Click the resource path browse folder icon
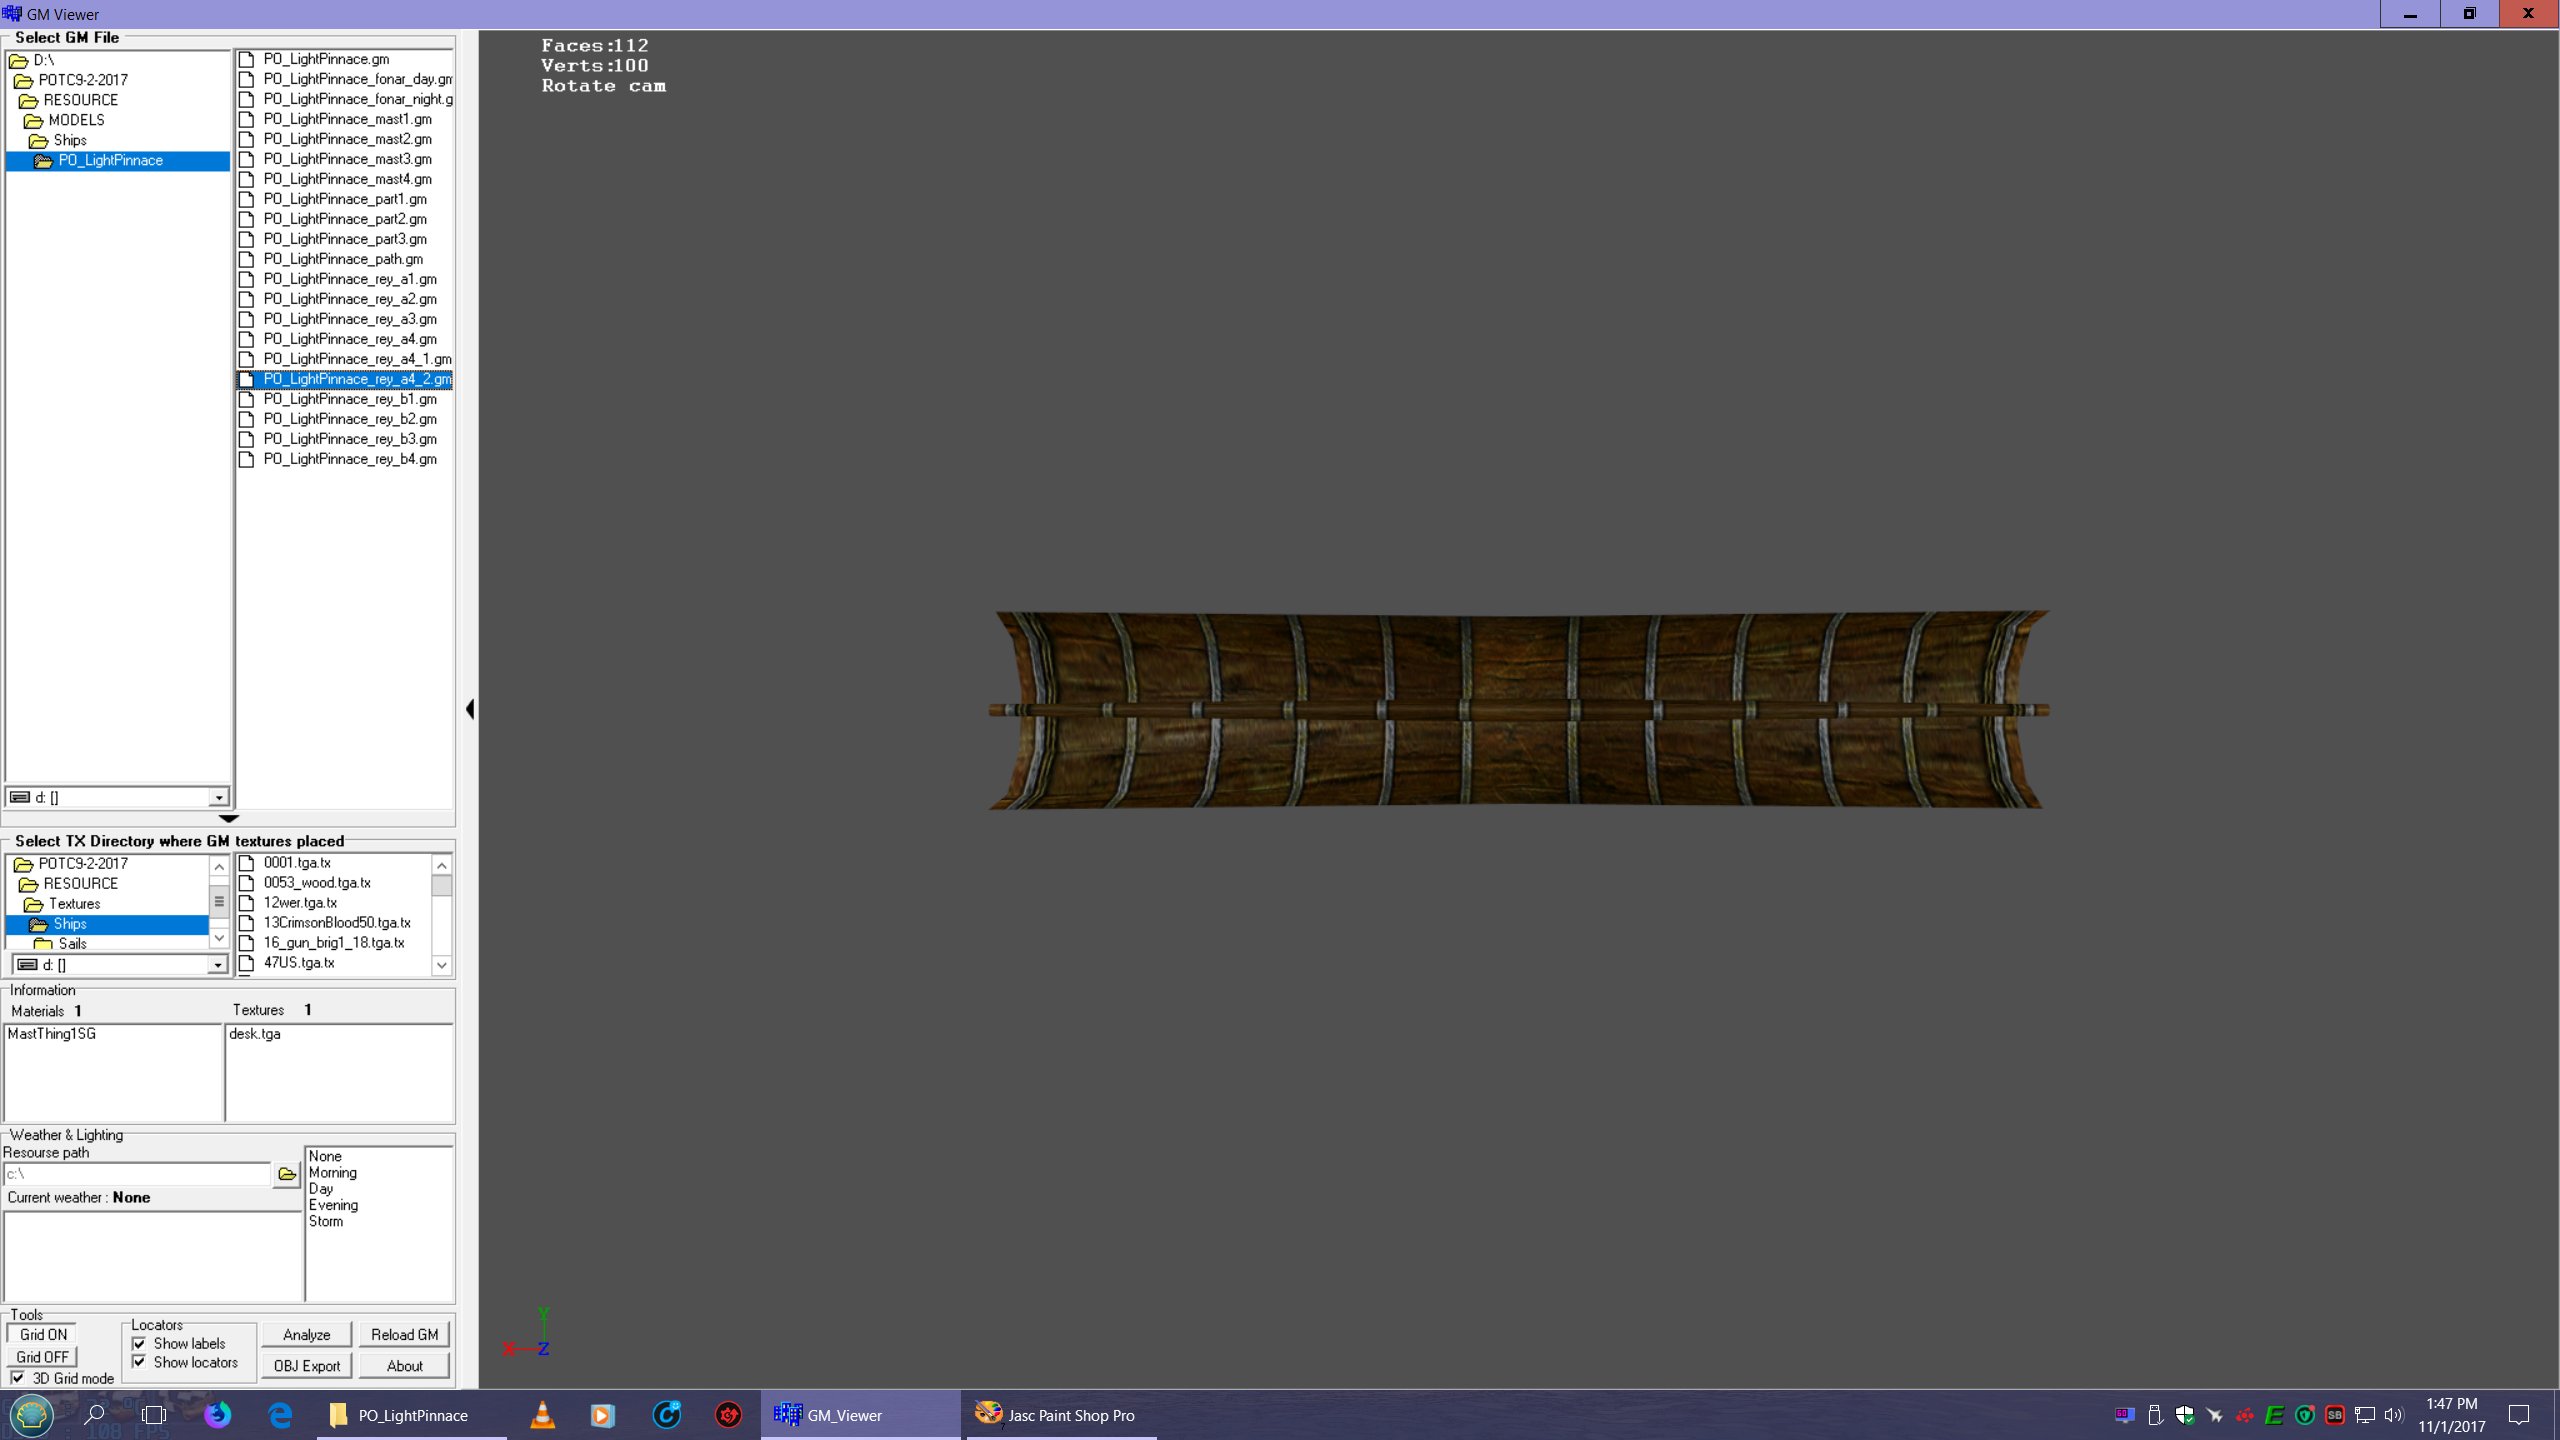This screenshot has width=2560, height=1440. (x=287, y=1174)
